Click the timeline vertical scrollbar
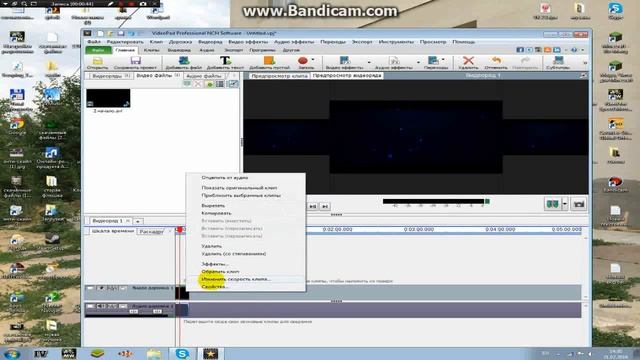This screenshot has width=640, height=360. (586, 267)
